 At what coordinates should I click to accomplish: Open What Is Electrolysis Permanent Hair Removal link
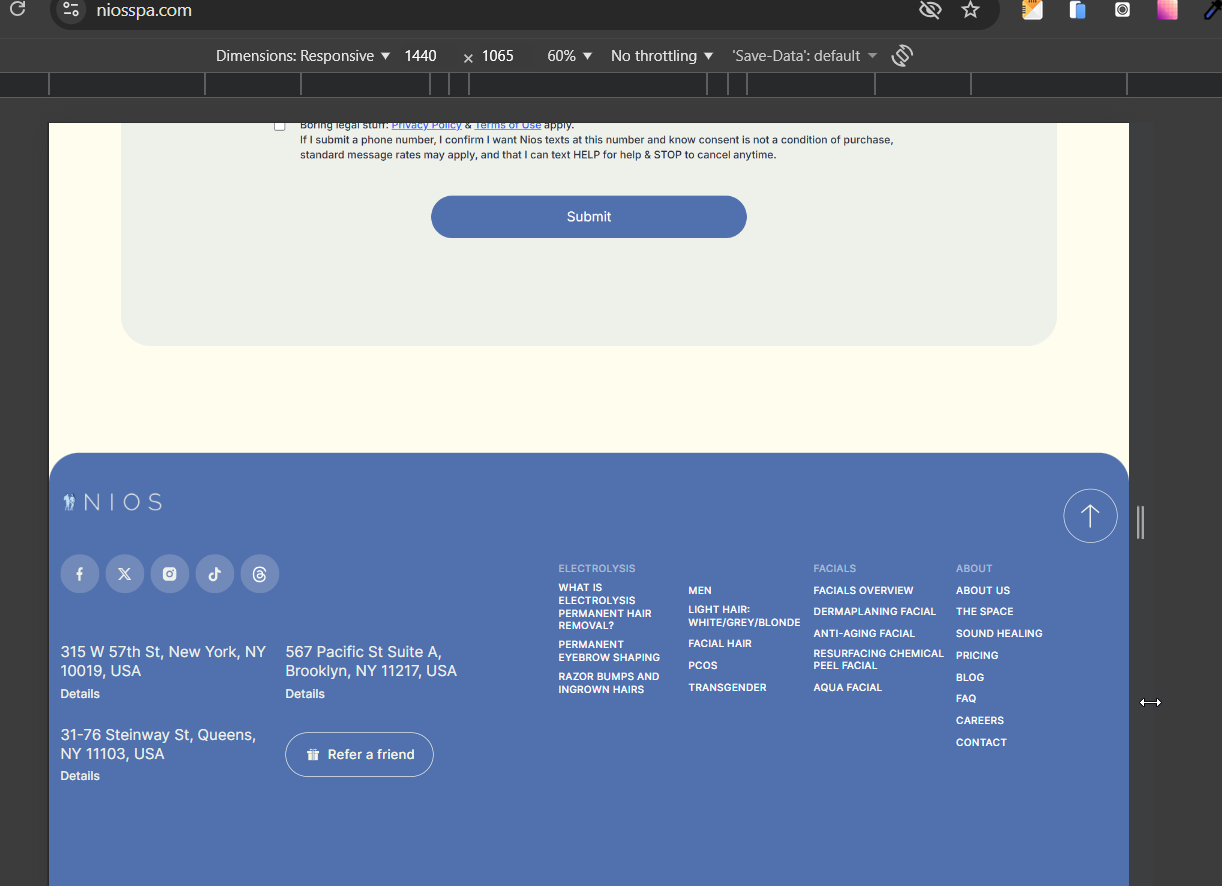(605, 607)
